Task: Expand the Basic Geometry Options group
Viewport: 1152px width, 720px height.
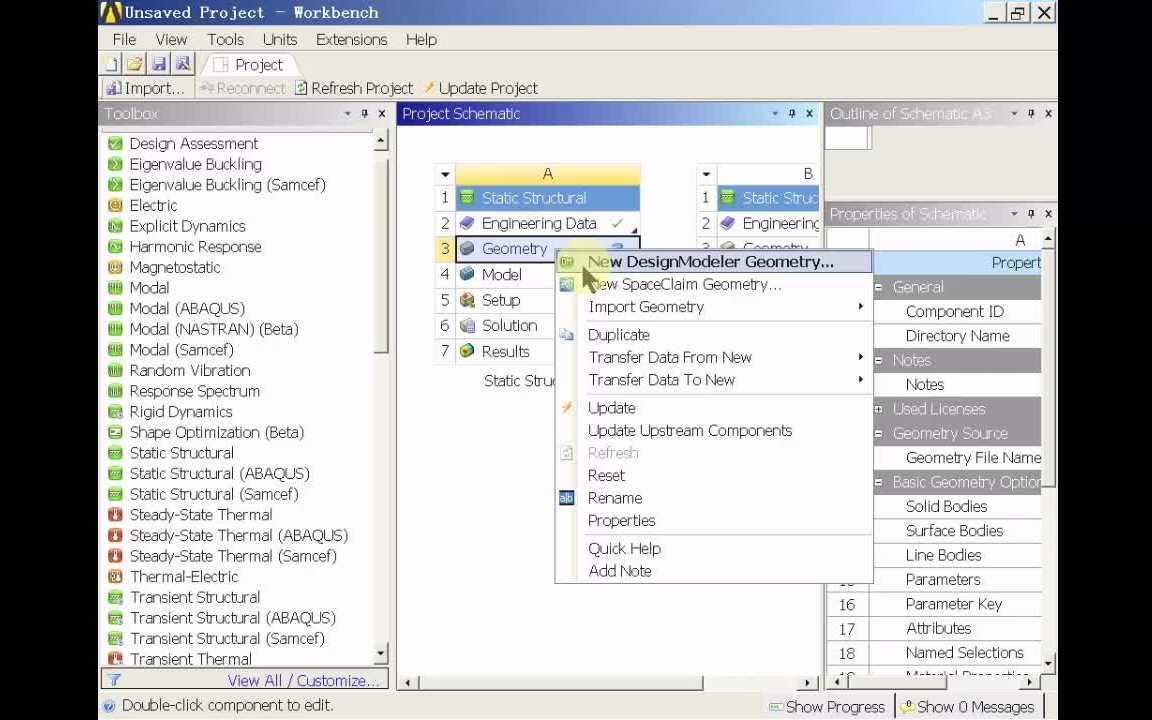Action: tap(878, 482)
